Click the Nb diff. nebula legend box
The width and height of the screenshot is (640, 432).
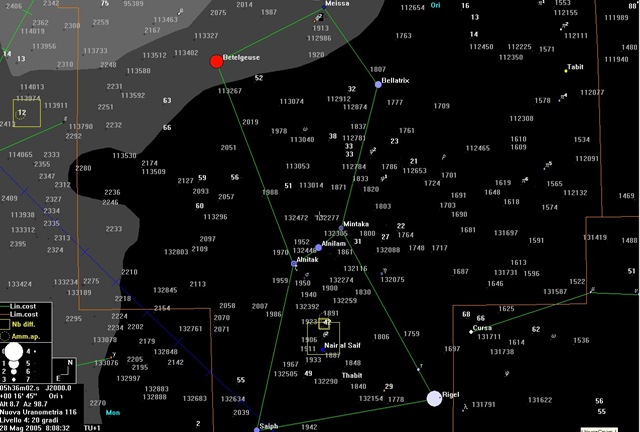point(5,325)
